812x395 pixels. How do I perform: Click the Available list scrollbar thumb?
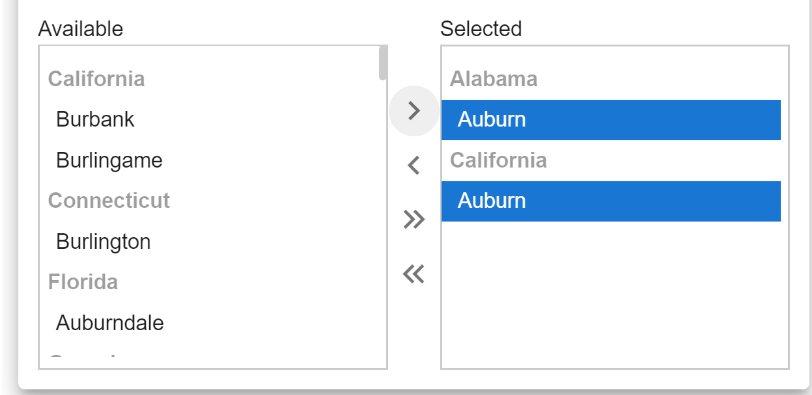(x=383, y=63)
